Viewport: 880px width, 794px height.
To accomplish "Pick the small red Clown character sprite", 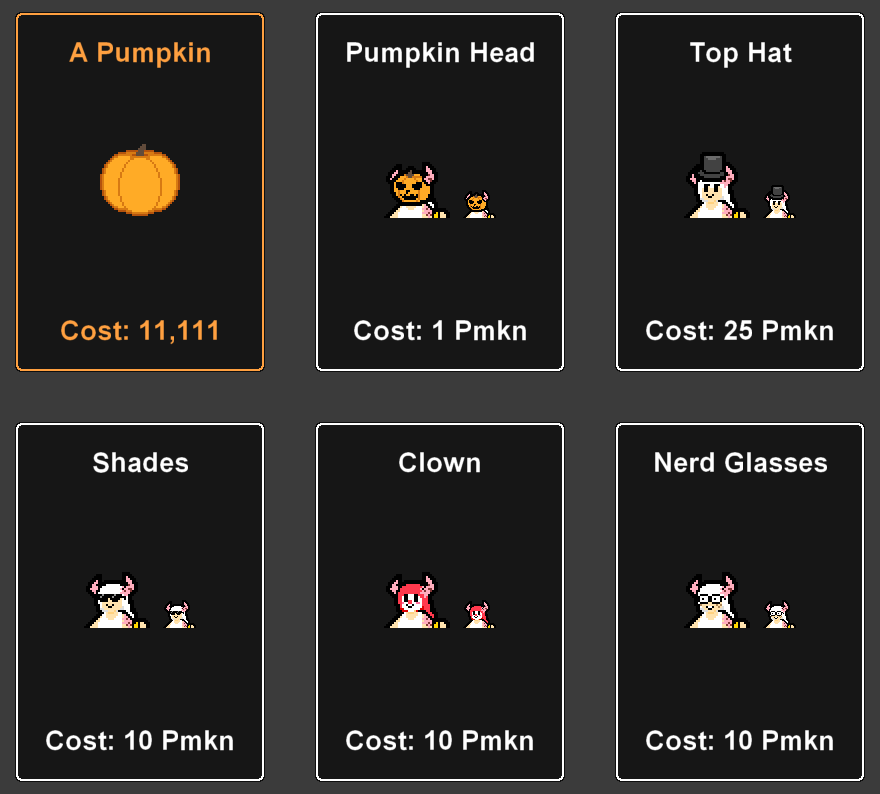I will pyautogui.click(x=479, y=614).
